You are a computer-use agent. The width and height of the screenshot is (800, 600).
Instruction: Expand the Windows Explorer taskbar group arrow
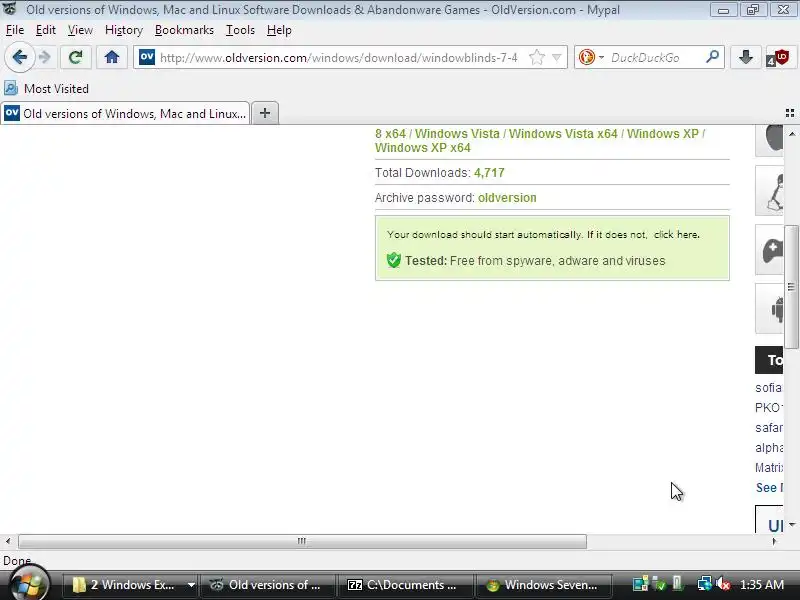(x=191, y=585)
